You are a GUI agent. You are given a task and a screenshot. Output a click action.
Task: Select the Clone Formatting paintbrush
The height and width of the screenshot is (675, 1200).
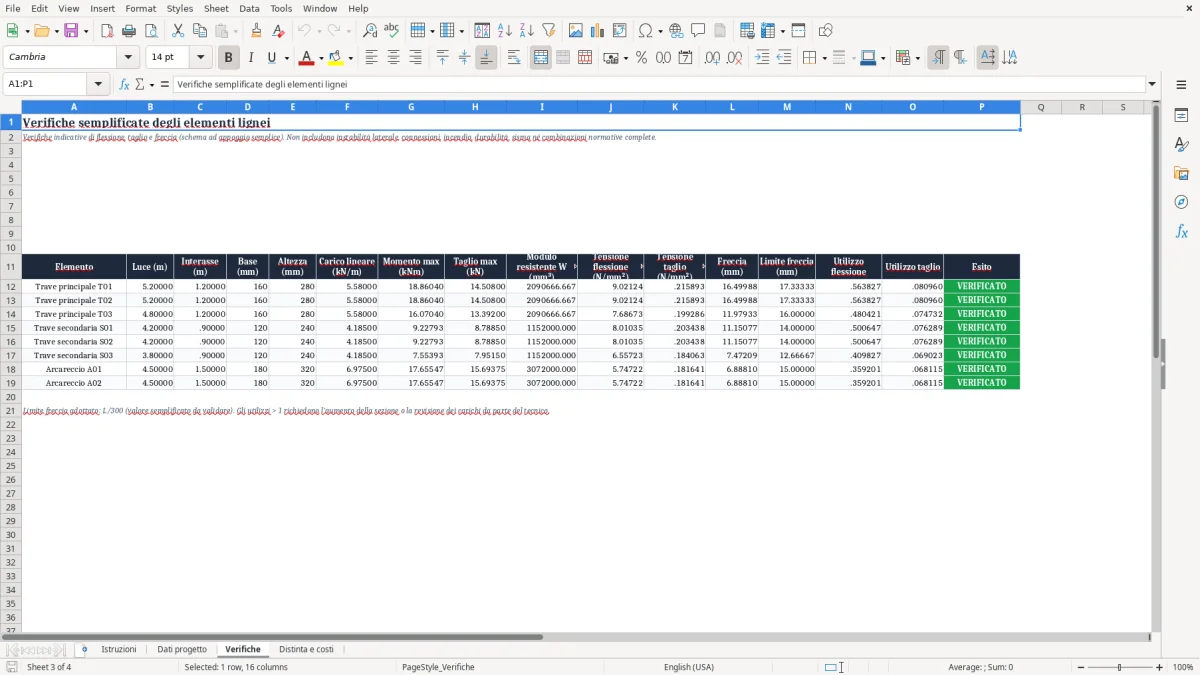coord(256,31)
